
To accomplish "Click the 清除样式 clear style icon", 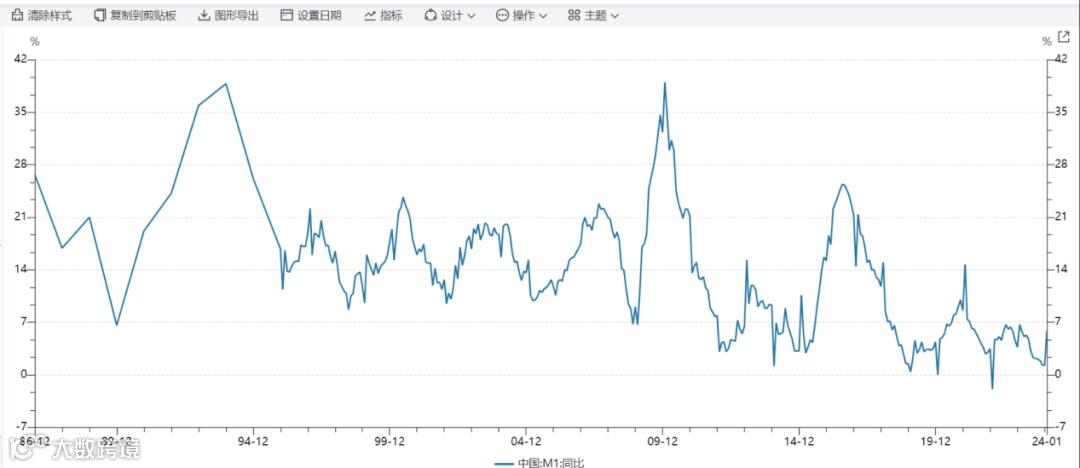I will pyautogui.click(x=17, y=15).
